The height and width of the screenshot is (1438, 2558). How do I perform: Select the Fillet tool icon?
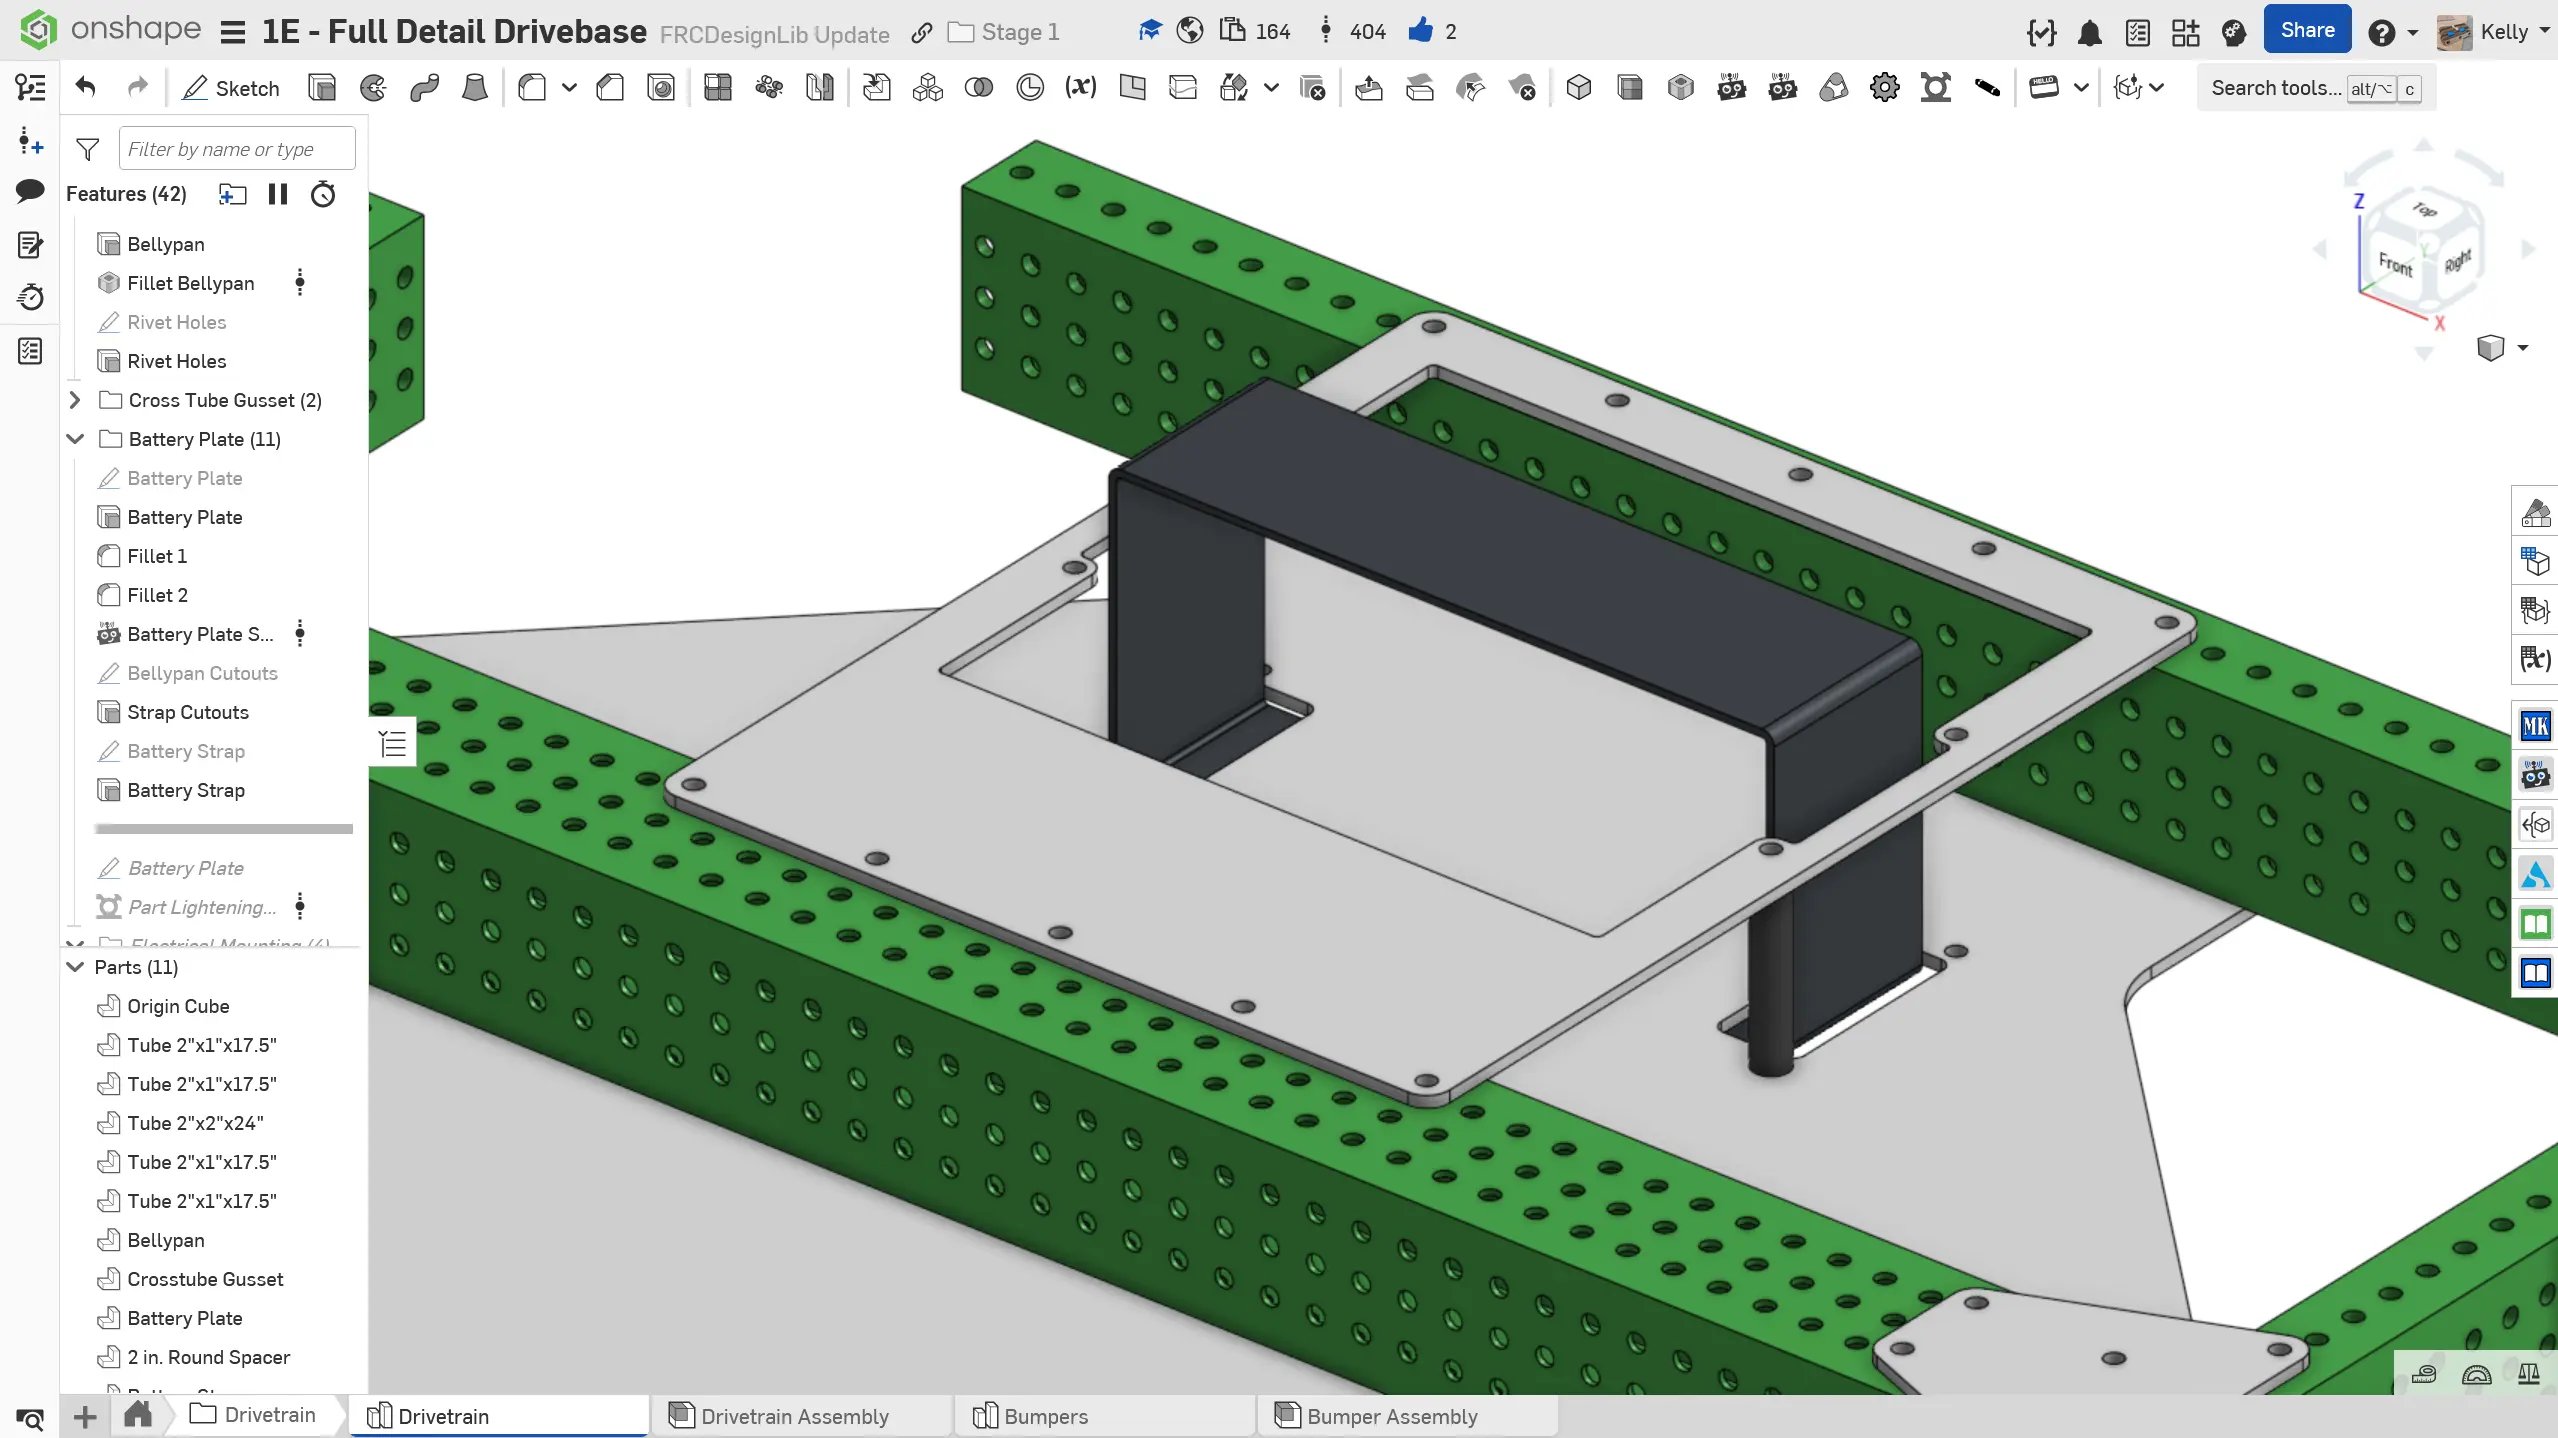532,88
